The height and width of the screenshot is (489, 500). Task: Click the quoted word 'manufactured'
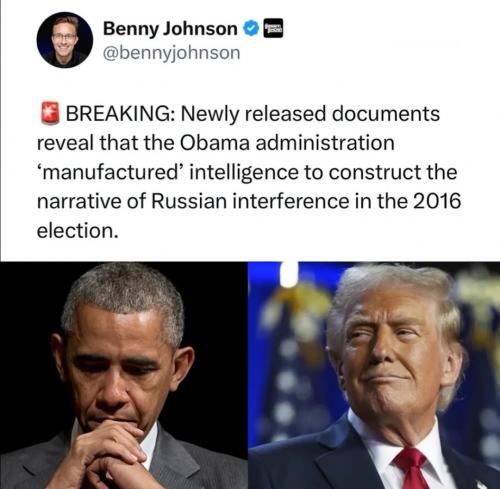[110, 172]
